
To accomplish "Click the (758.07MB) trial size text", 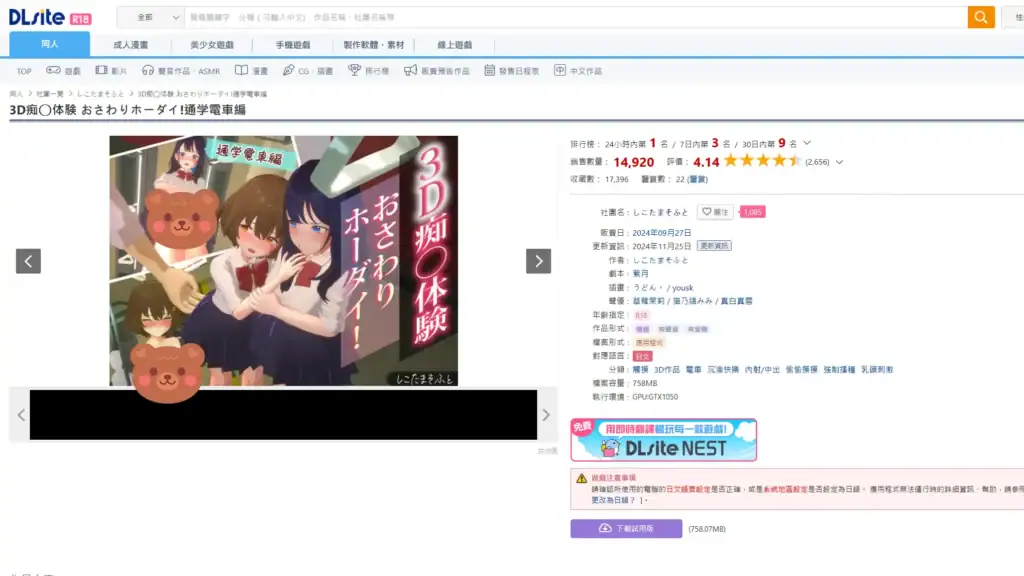I will 707,529.
